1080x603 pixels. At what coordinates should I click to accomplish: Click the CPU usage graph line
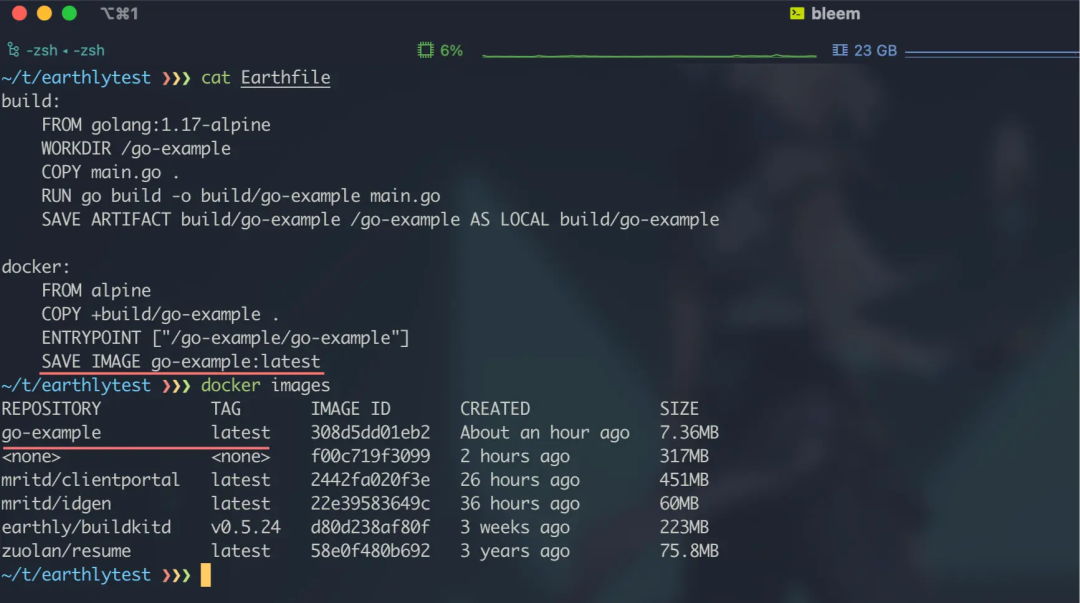click(649, 55)
